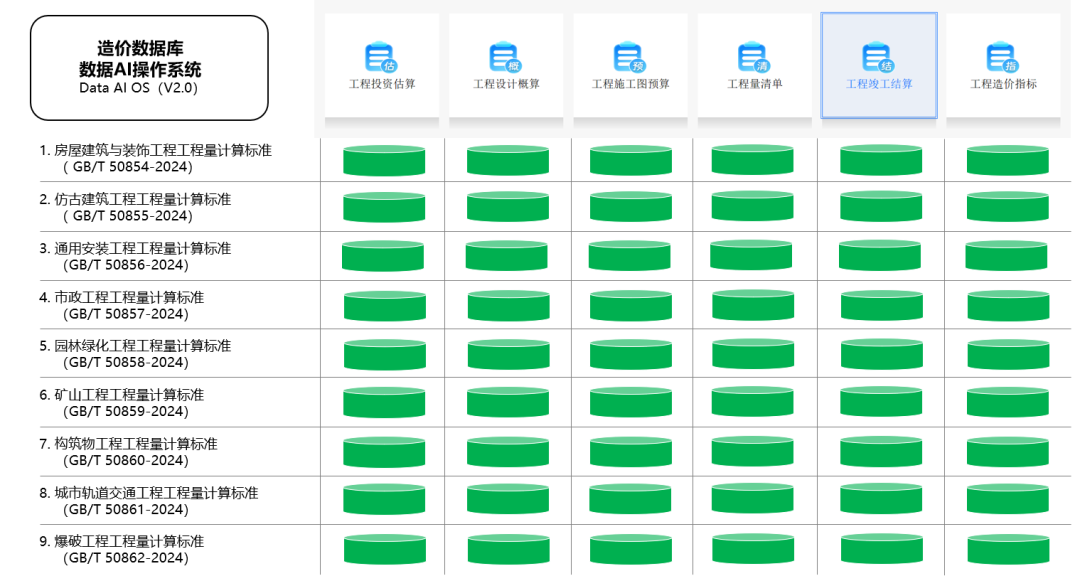The height and width of the screenshot is (576, 1080).
Task: Click 构筑物工程 database under 工程投资估算
Action: tap(384, 452)
